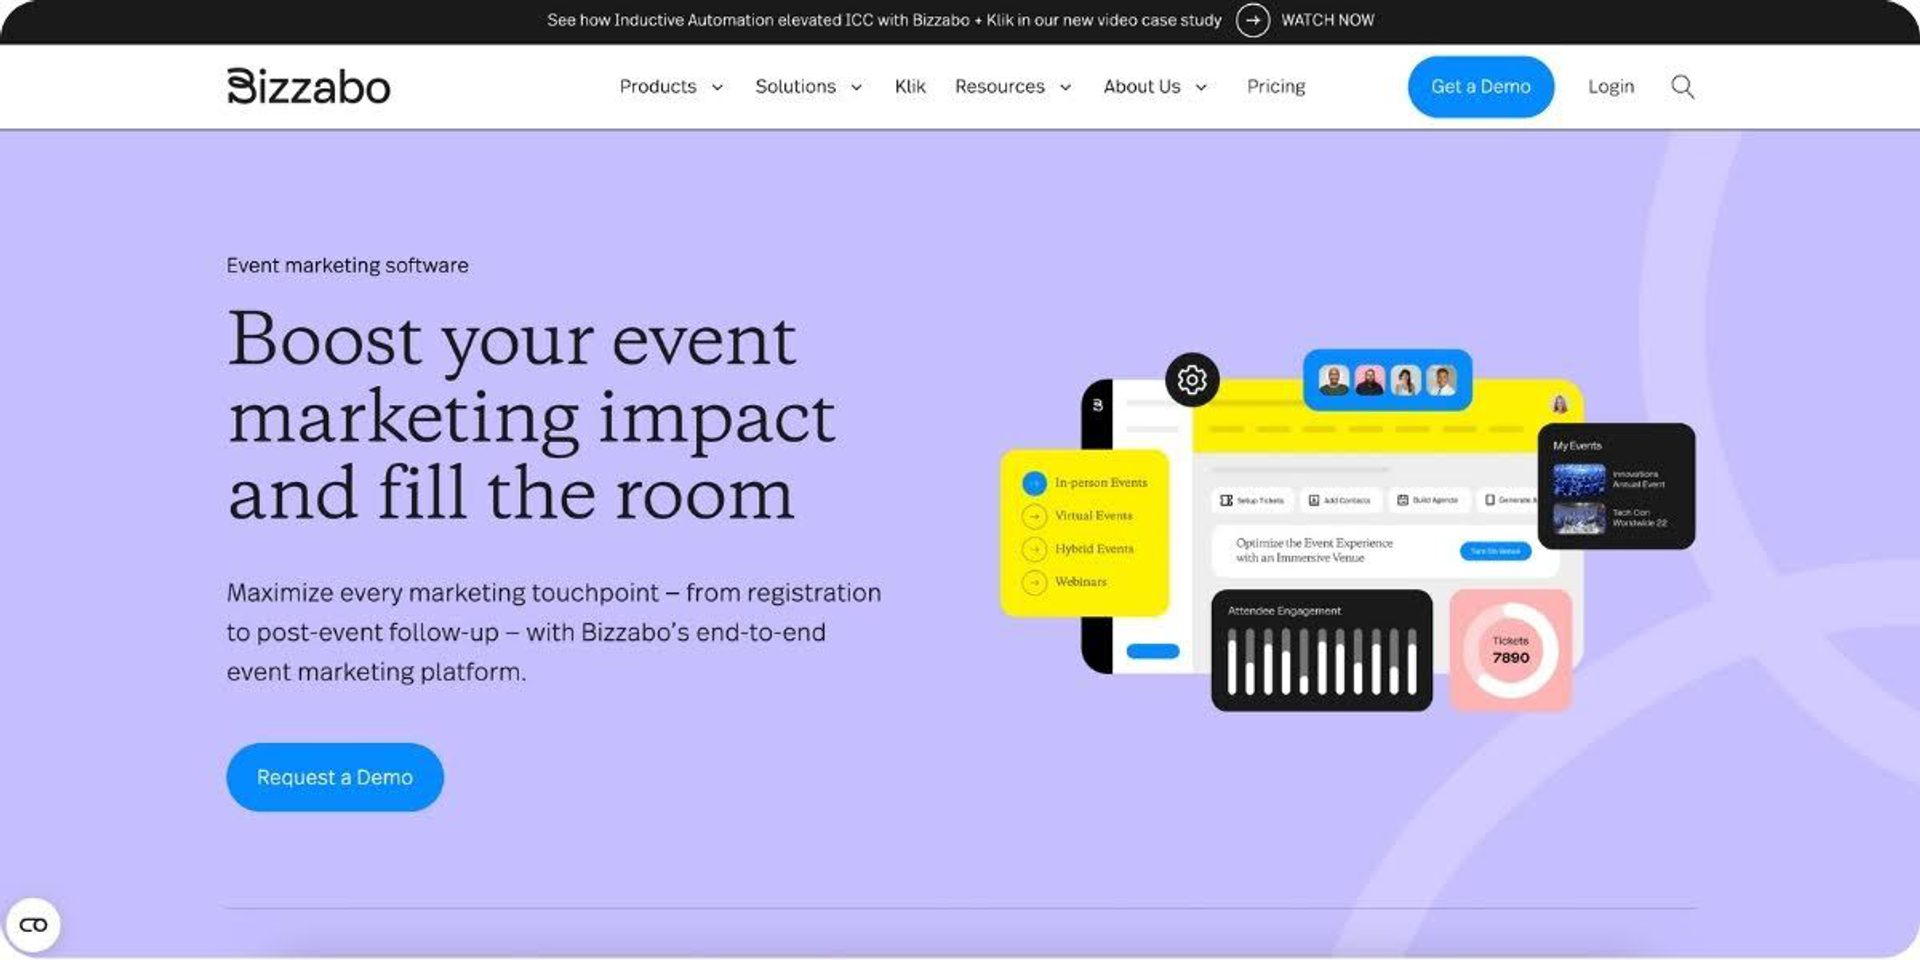
Task: Click the search magnifier icon
Action: 1682,87
